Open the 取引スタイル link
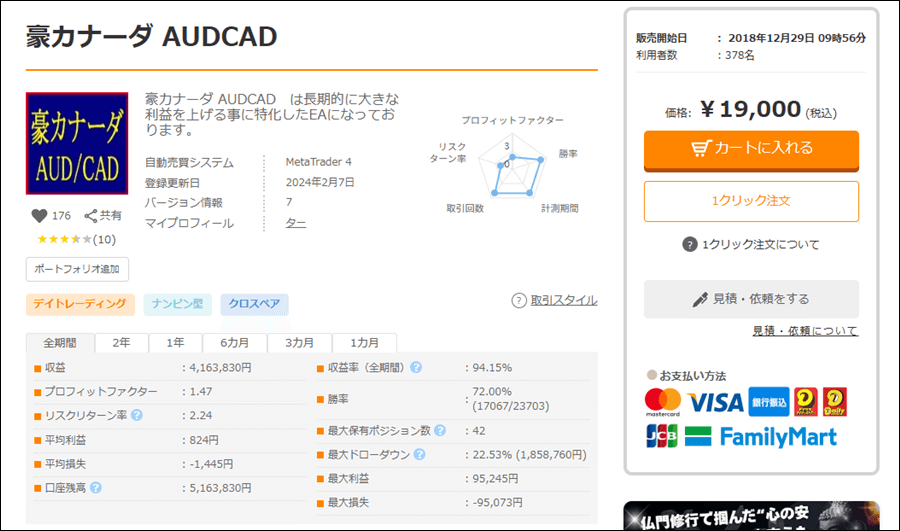The image size is (900, 531). [564, 300]
